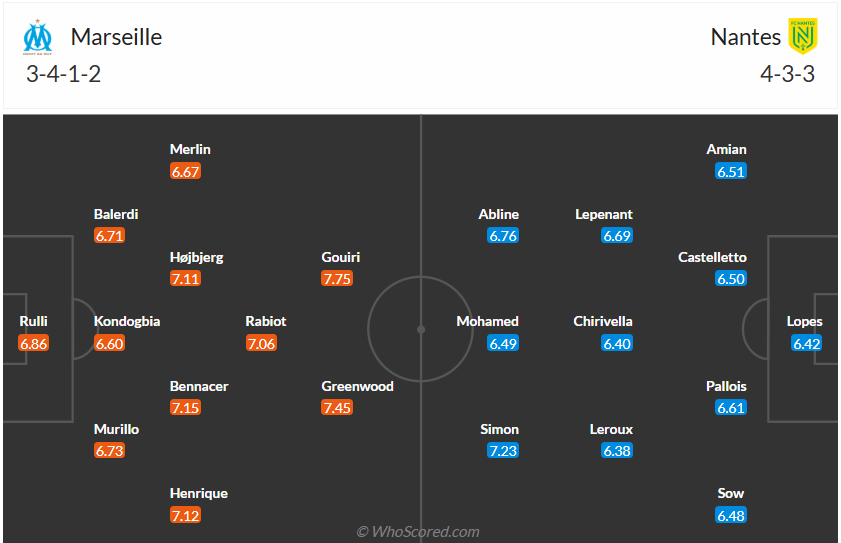The image size is (841, 543).
Task: Select Greenwood's 7.45 rating badge
Action: coord(337,408)
